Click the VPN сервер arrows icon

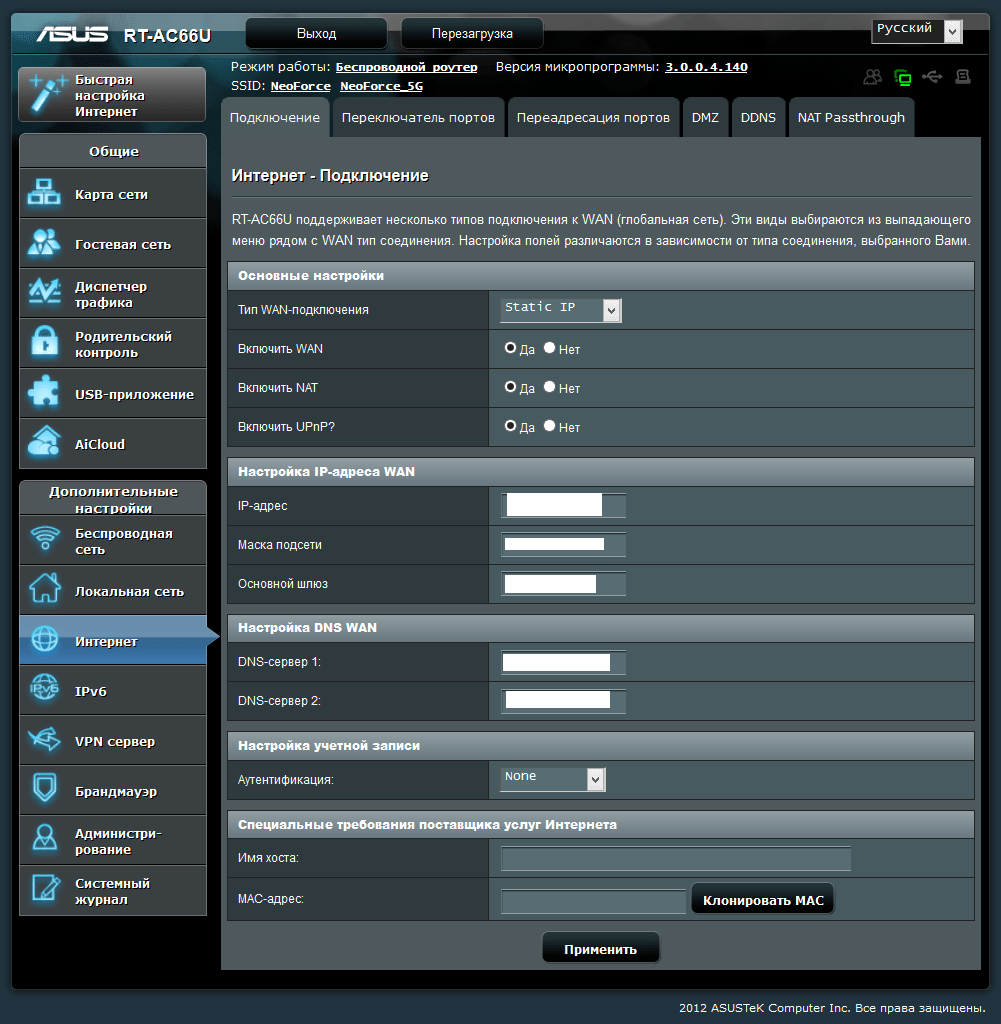(44, 739)
